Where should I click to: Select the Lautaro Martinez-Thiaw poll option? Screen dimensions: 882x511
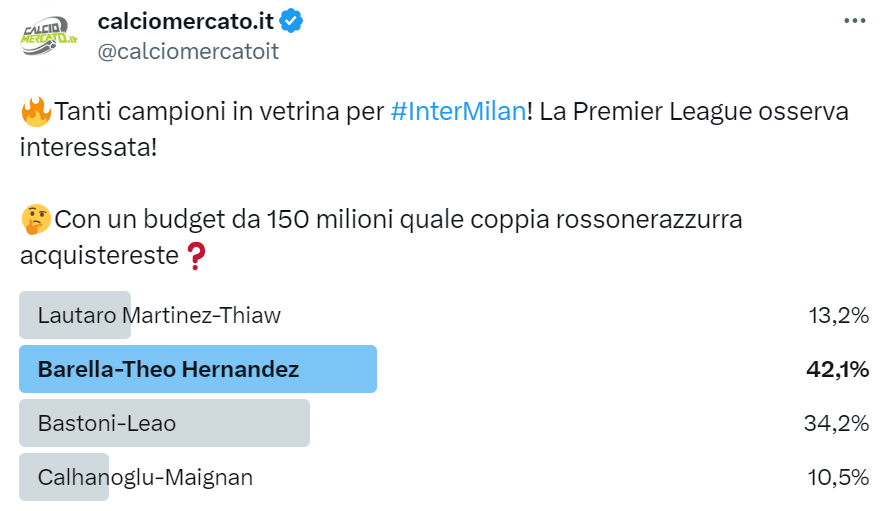click(159, 315)
